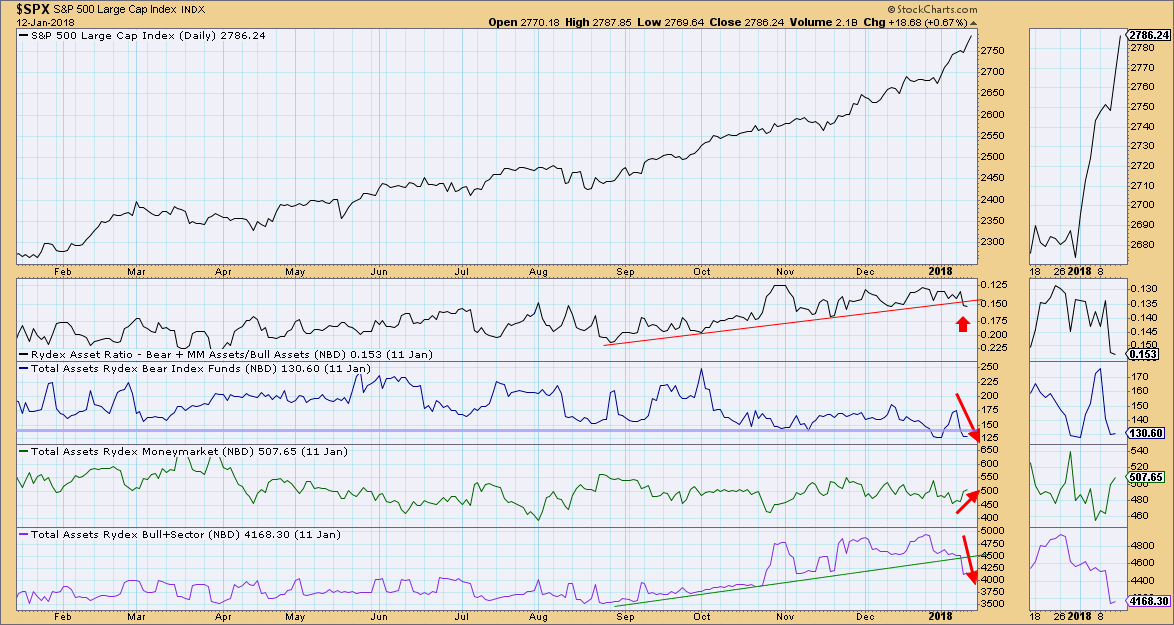Click the boxed 2786.24 last-price label

pos(1149,35)
